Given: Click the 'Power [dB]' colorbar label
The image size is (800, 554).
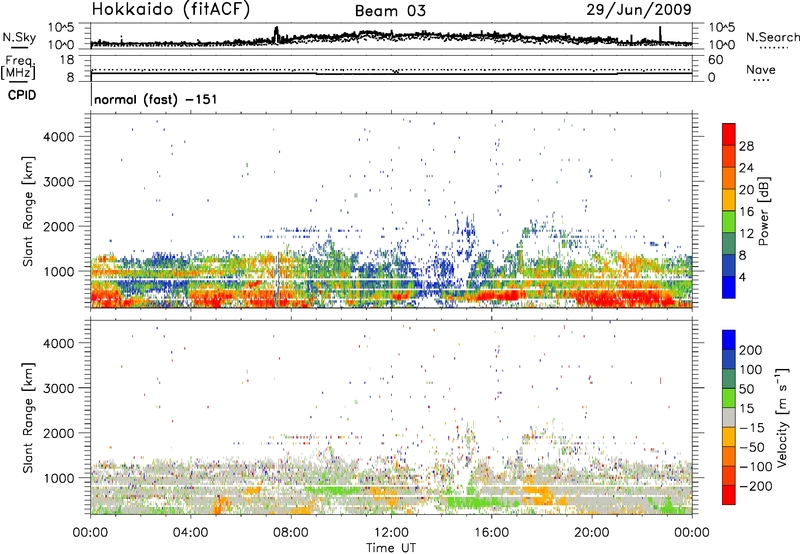Looking at the screenshot, I should pyautogui.click(x=763, y=211).
